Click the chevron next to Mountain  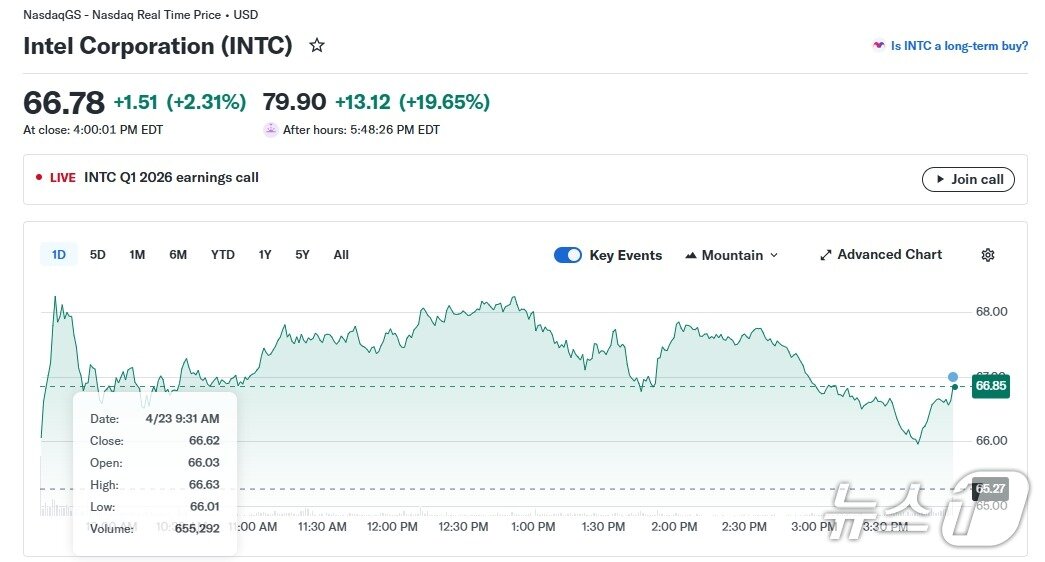coord(773,255)
